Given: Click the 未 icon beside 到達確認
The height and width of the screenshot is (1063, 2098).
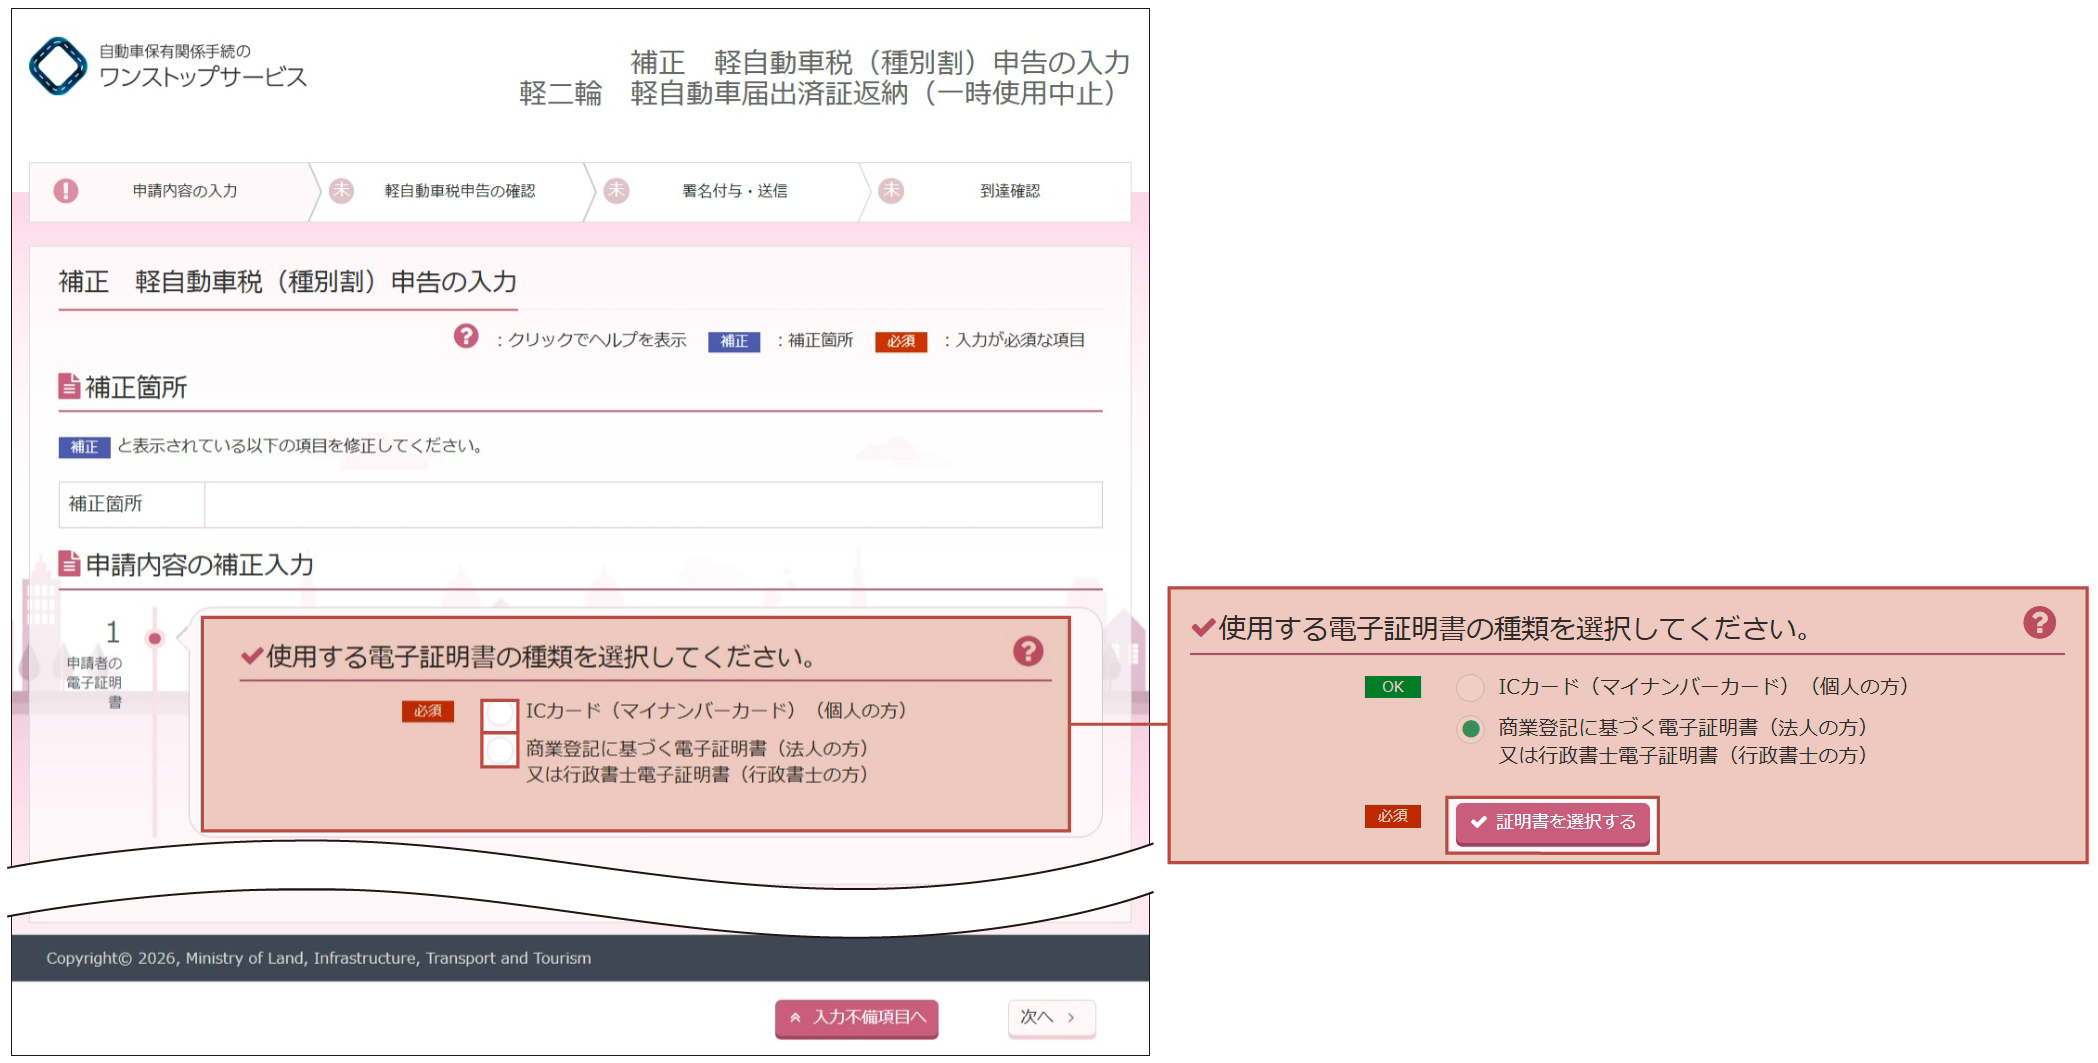Looking at the screenshot, I should tap(891, 191).
